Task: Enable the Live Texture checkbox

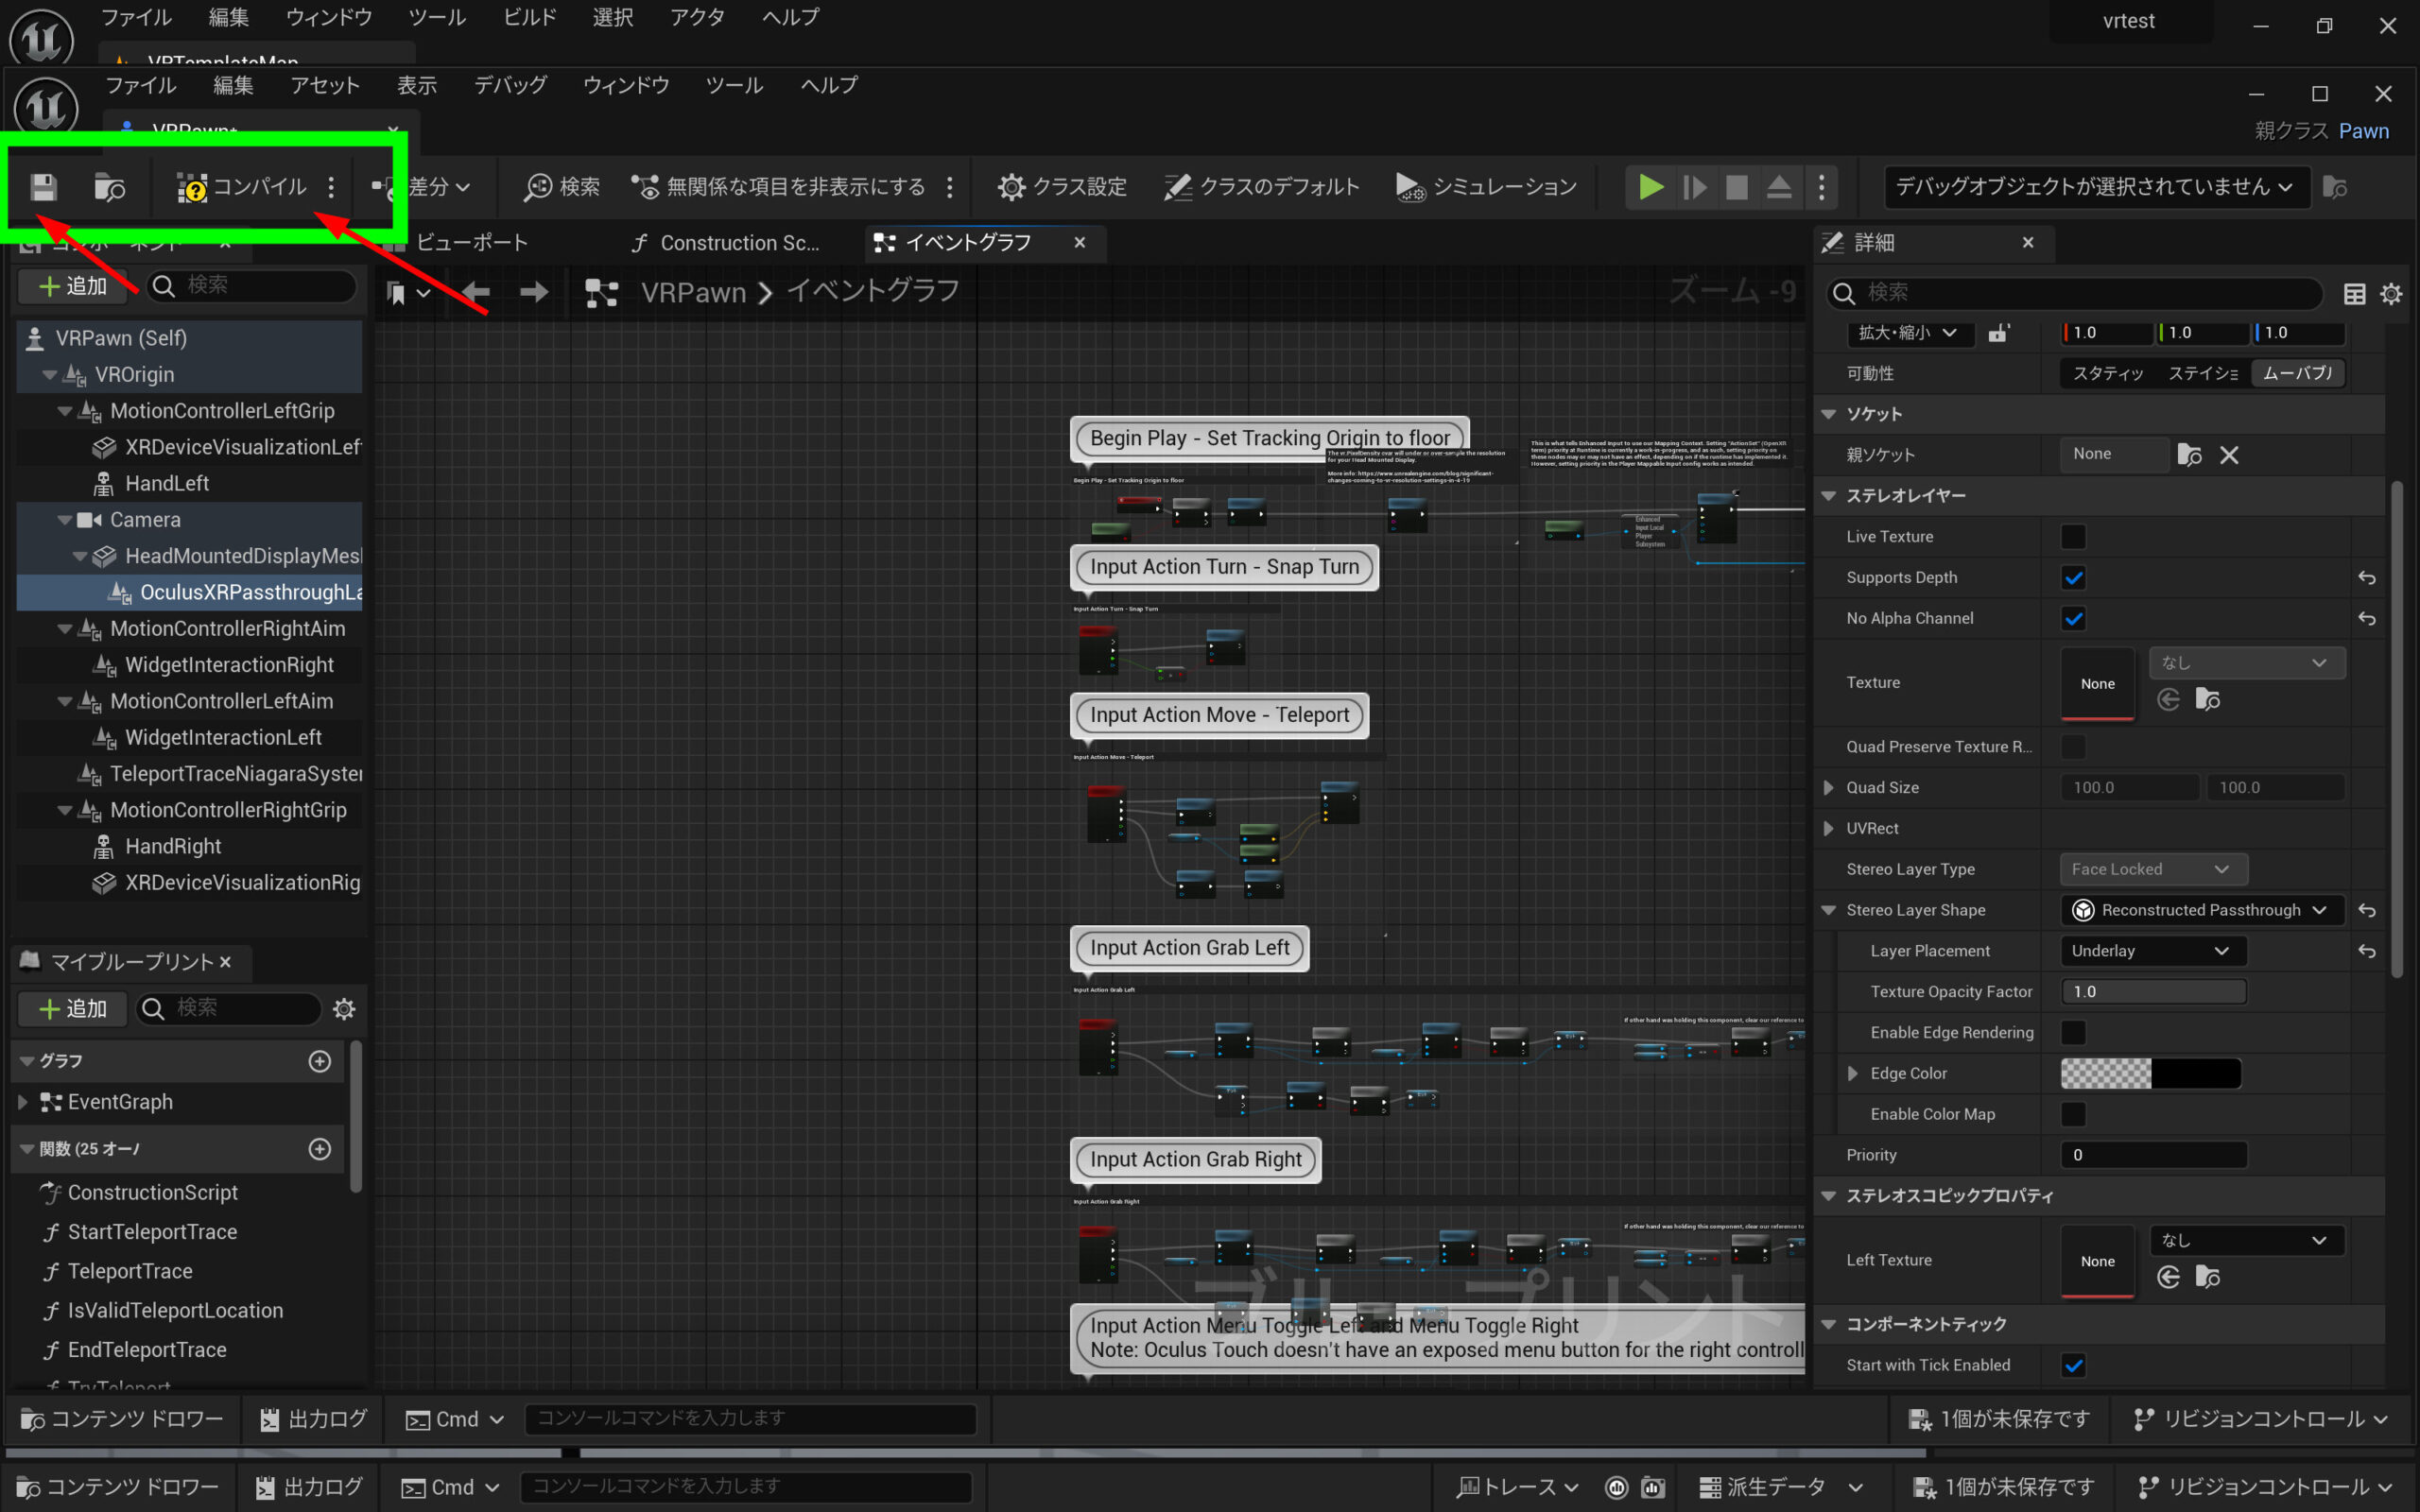Action: (x=2073, y=537)
